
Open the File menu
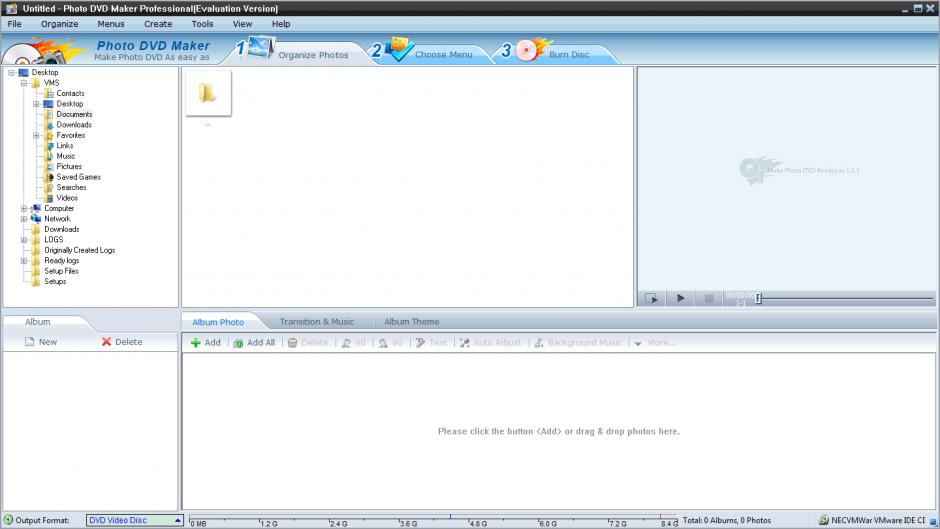pyautogui.click(x=14, y=24)
